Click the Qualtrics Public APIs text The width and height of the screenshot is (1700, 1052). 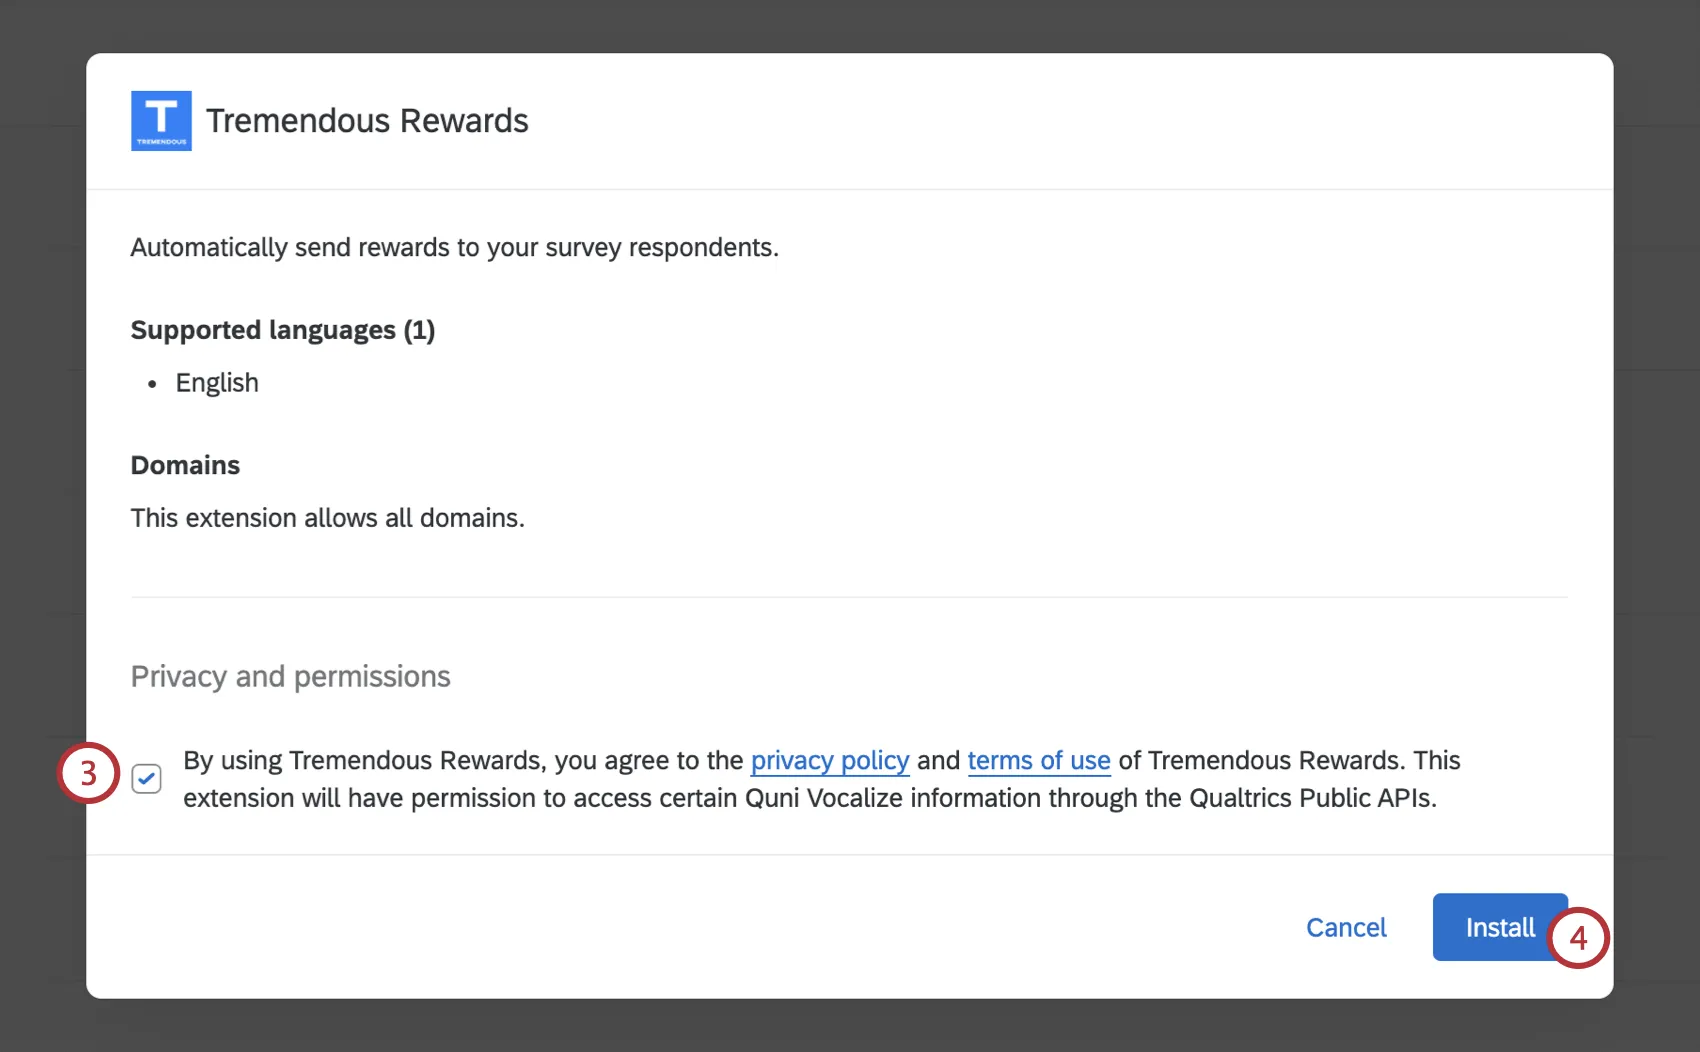pyautogui.click(x=1311, y=798)
